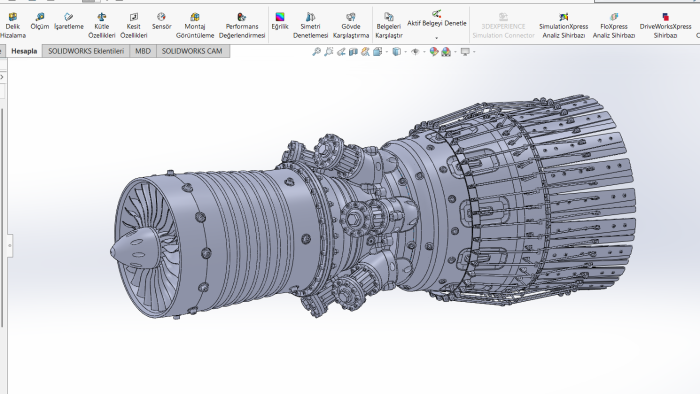Run Performans Değerlendirmesi

(242, 25)
